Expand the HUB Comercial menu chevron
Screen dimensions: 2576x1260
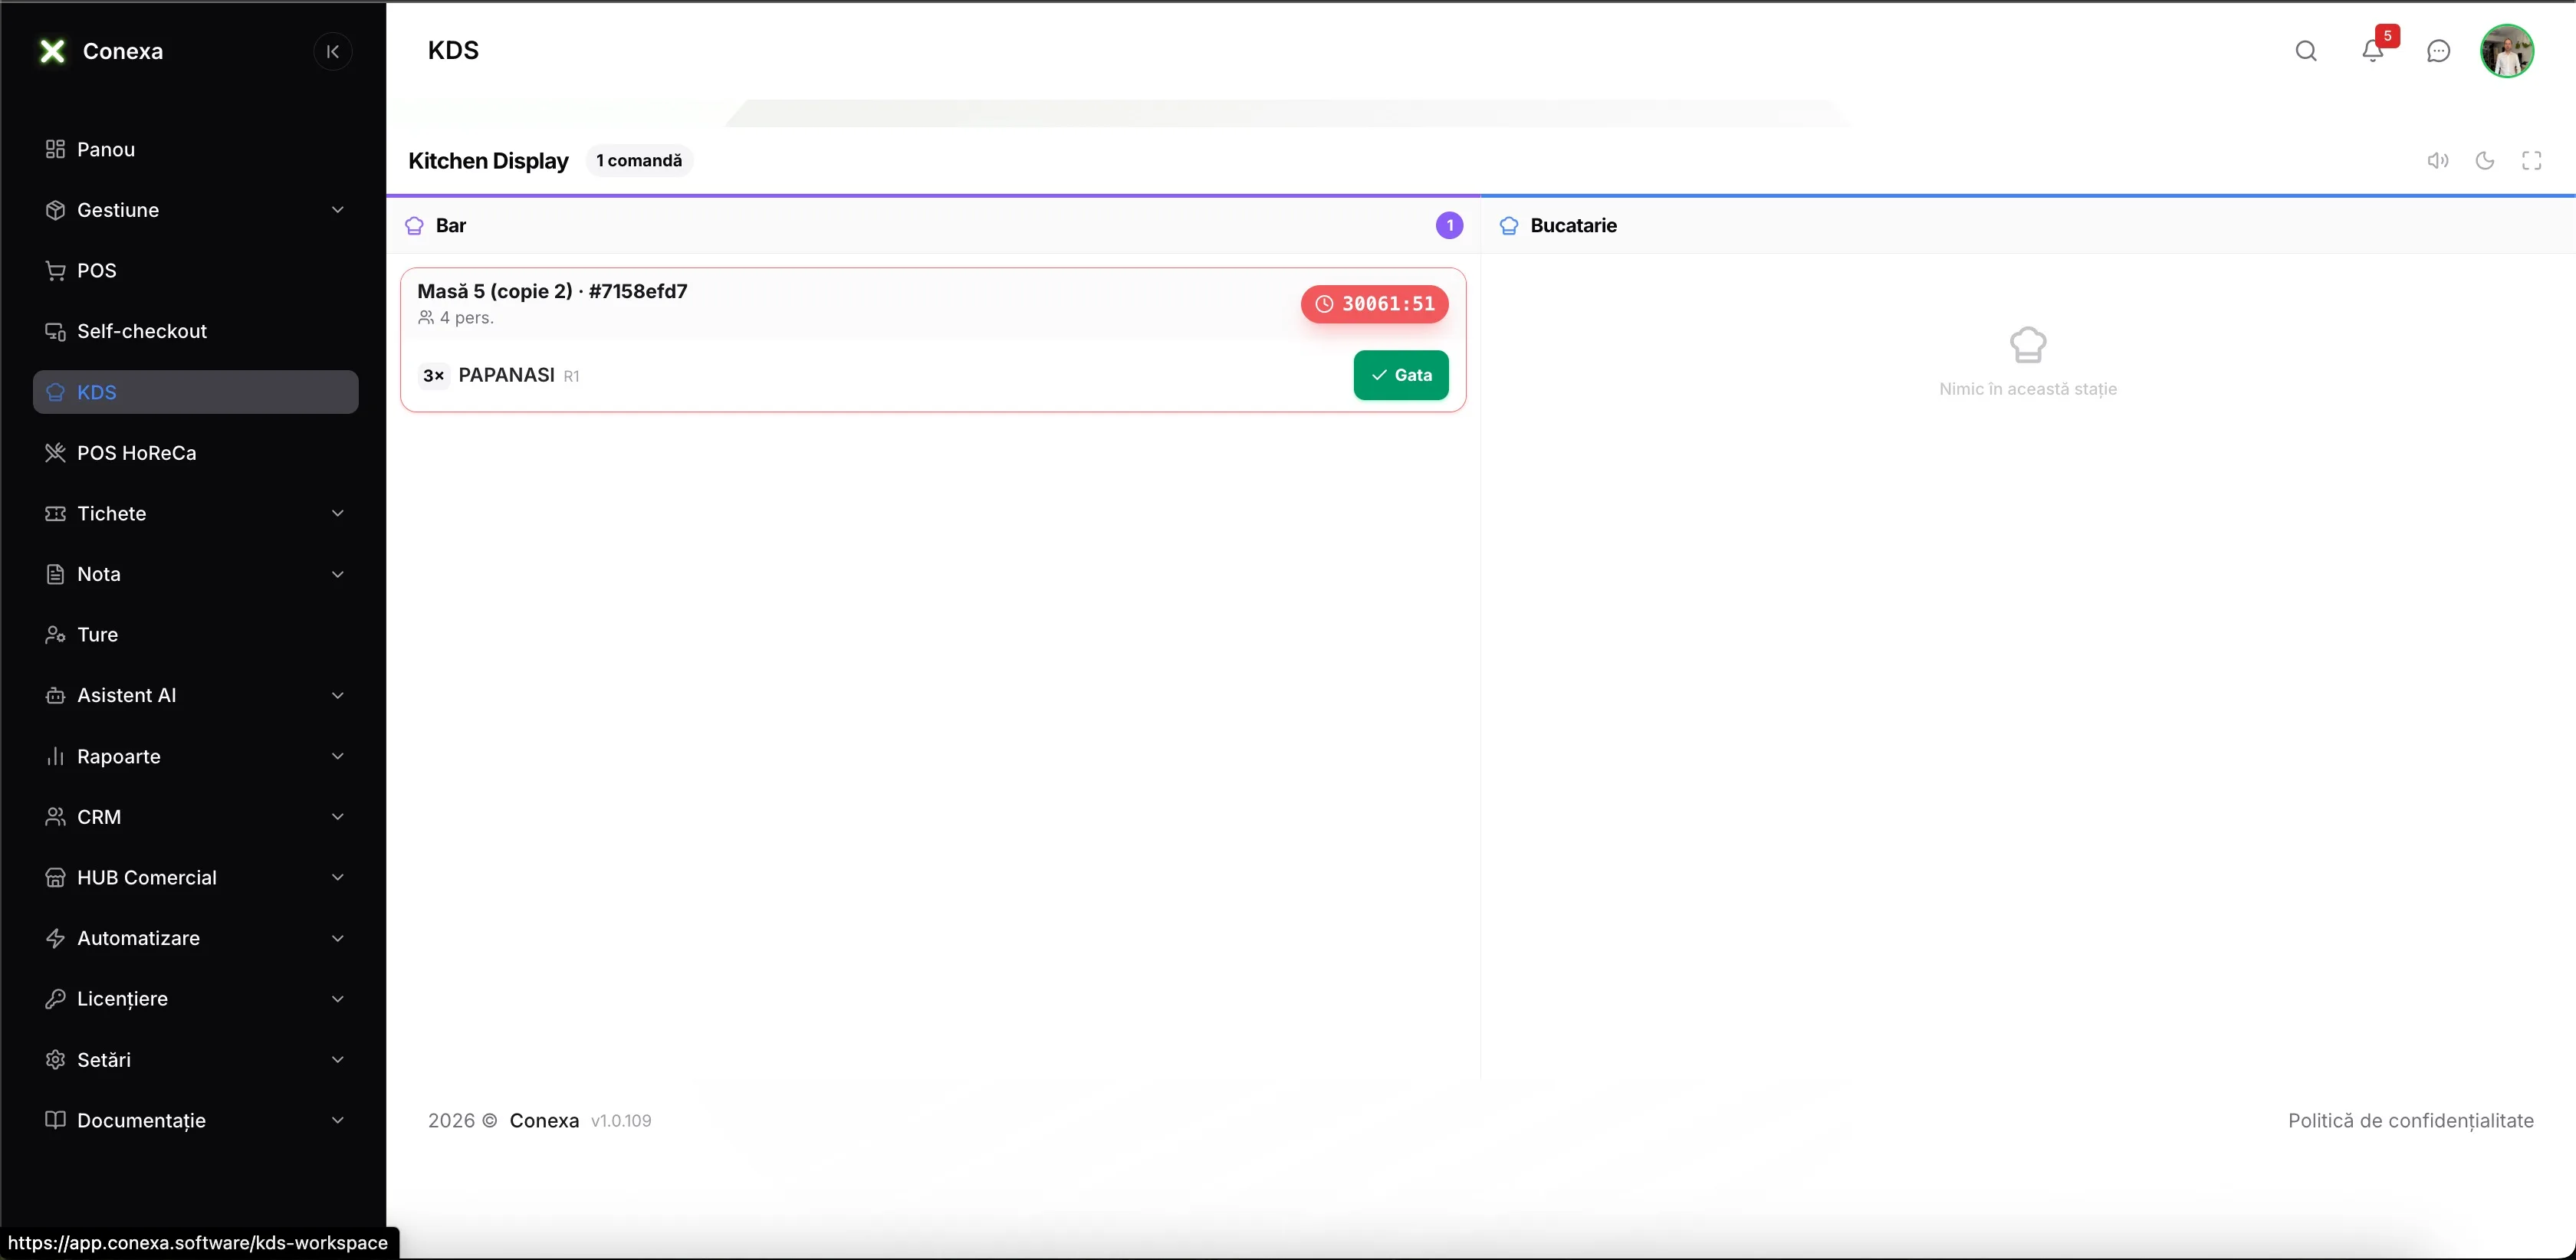coord(338,877)
